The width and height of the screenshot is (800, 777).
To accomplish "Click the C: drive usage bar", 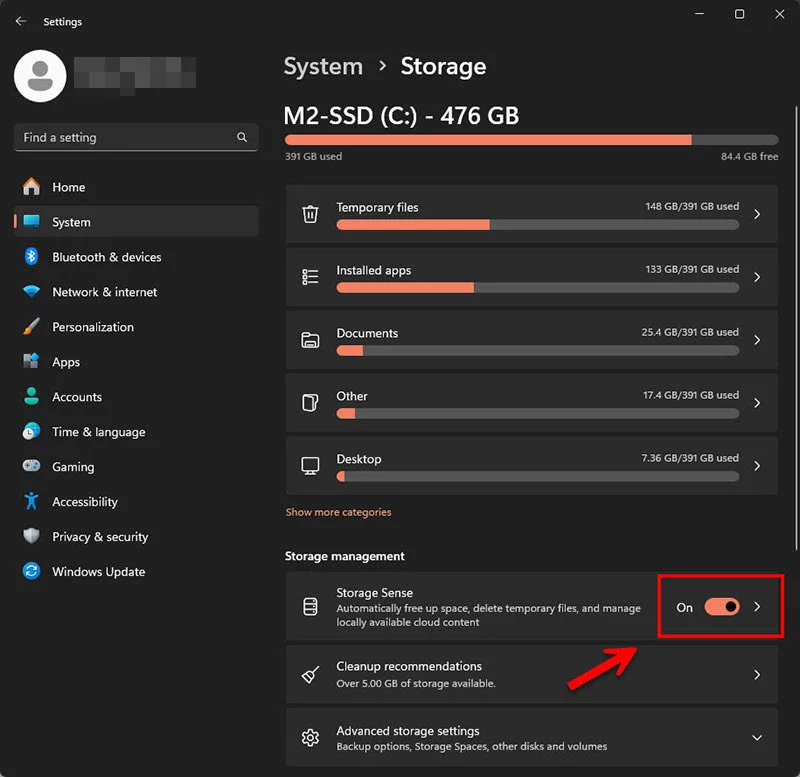I will [x=531, y=140].
